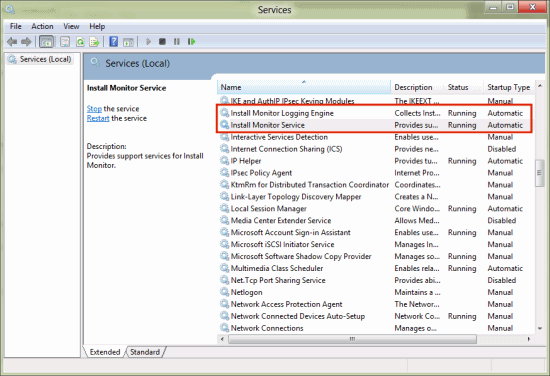The image size is (550, 376).
Task: Click the Start Service play icon
Action: click(x=148, y=42)
